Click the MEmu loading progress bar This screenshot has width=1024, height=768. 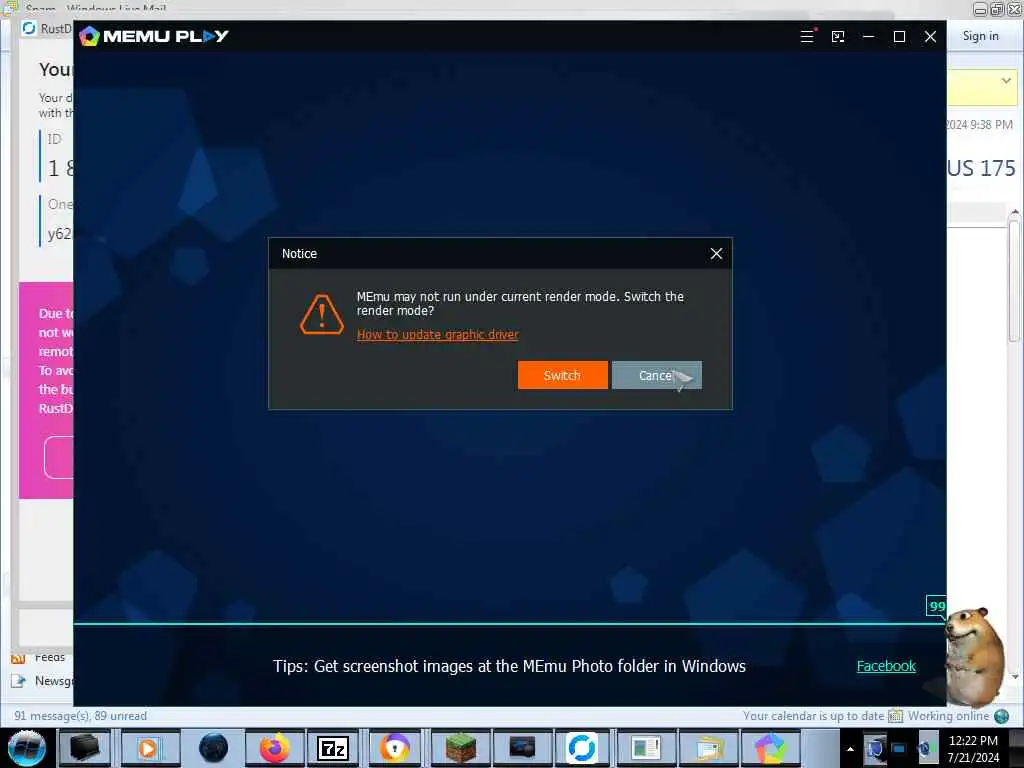click(x=509, y=624)
